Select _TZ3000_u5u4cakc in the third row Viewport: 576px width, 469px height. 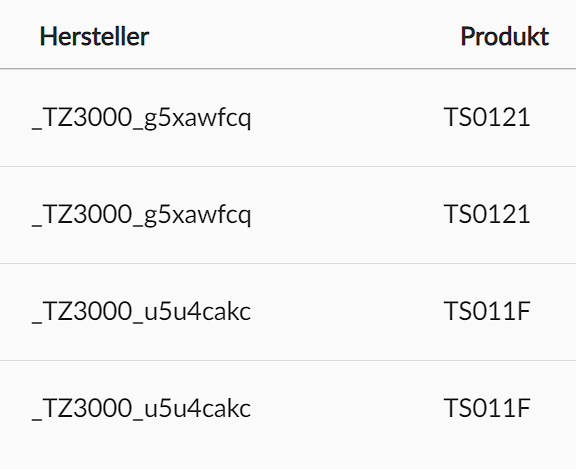click(142, 311)
